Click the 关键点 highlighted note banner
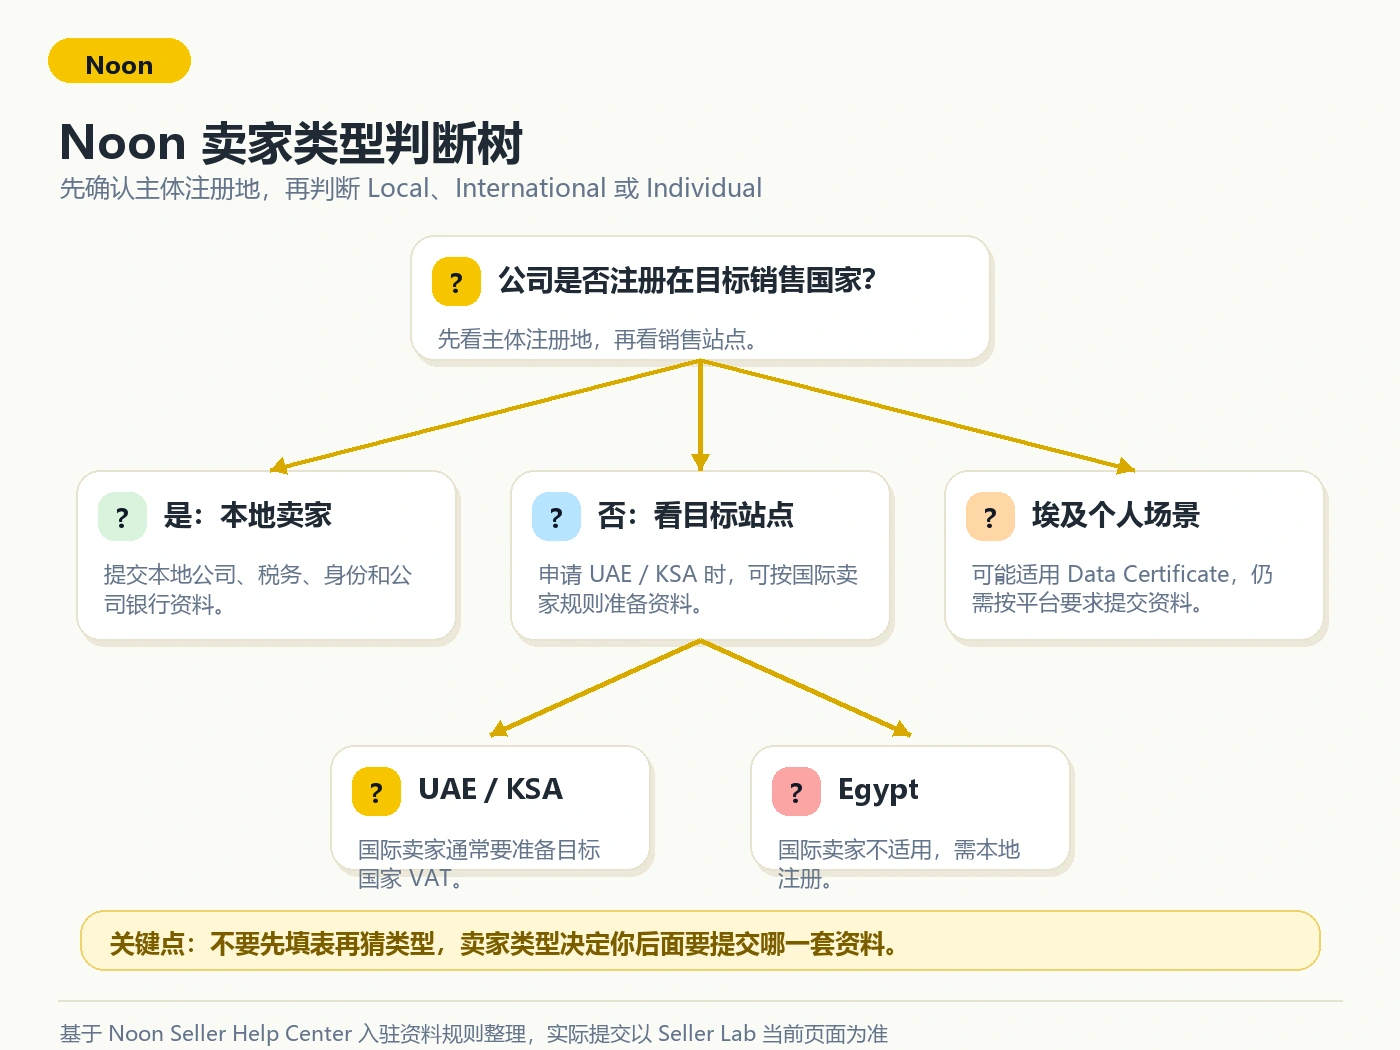 pyautogui.click(x=700, y=940)
